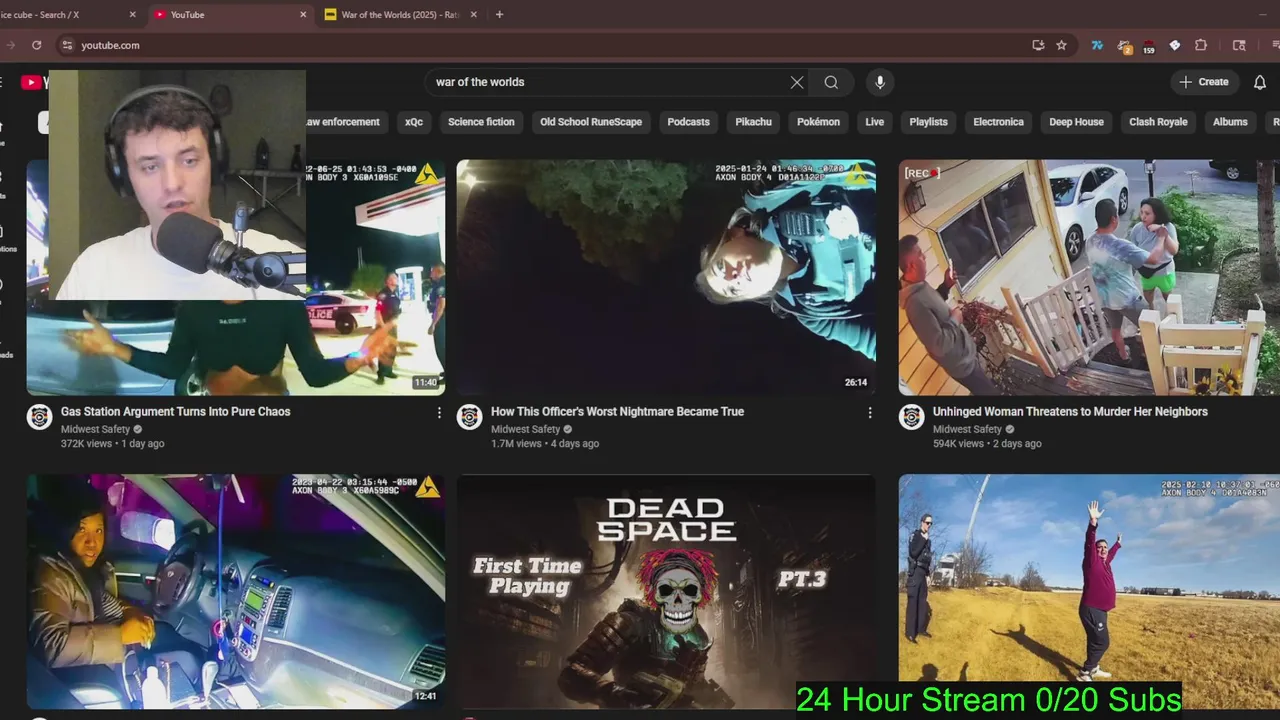
Task: Select the Old School RuneScape chip
Action: point(591,122)
